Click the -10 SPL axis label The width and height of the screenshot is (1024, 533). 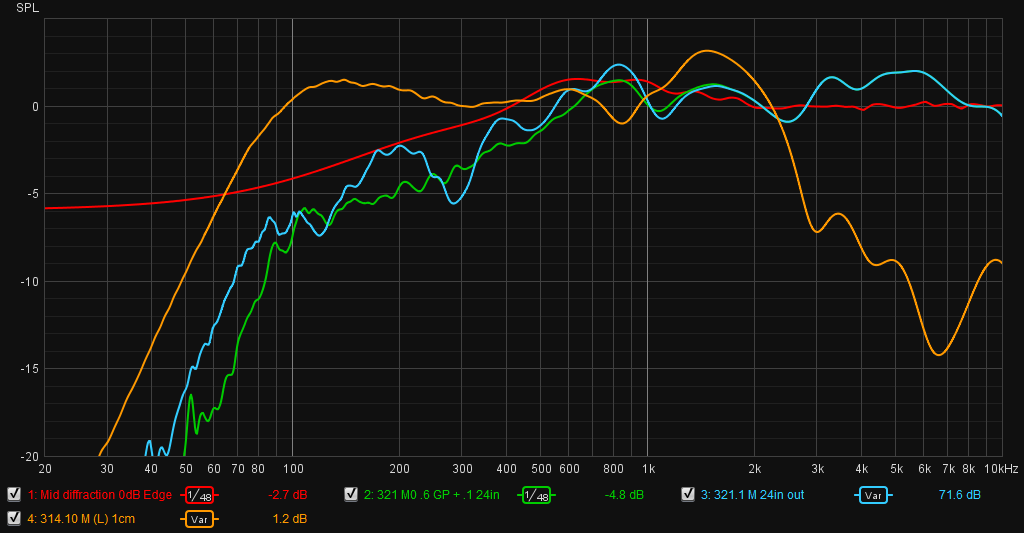(31, 282)
